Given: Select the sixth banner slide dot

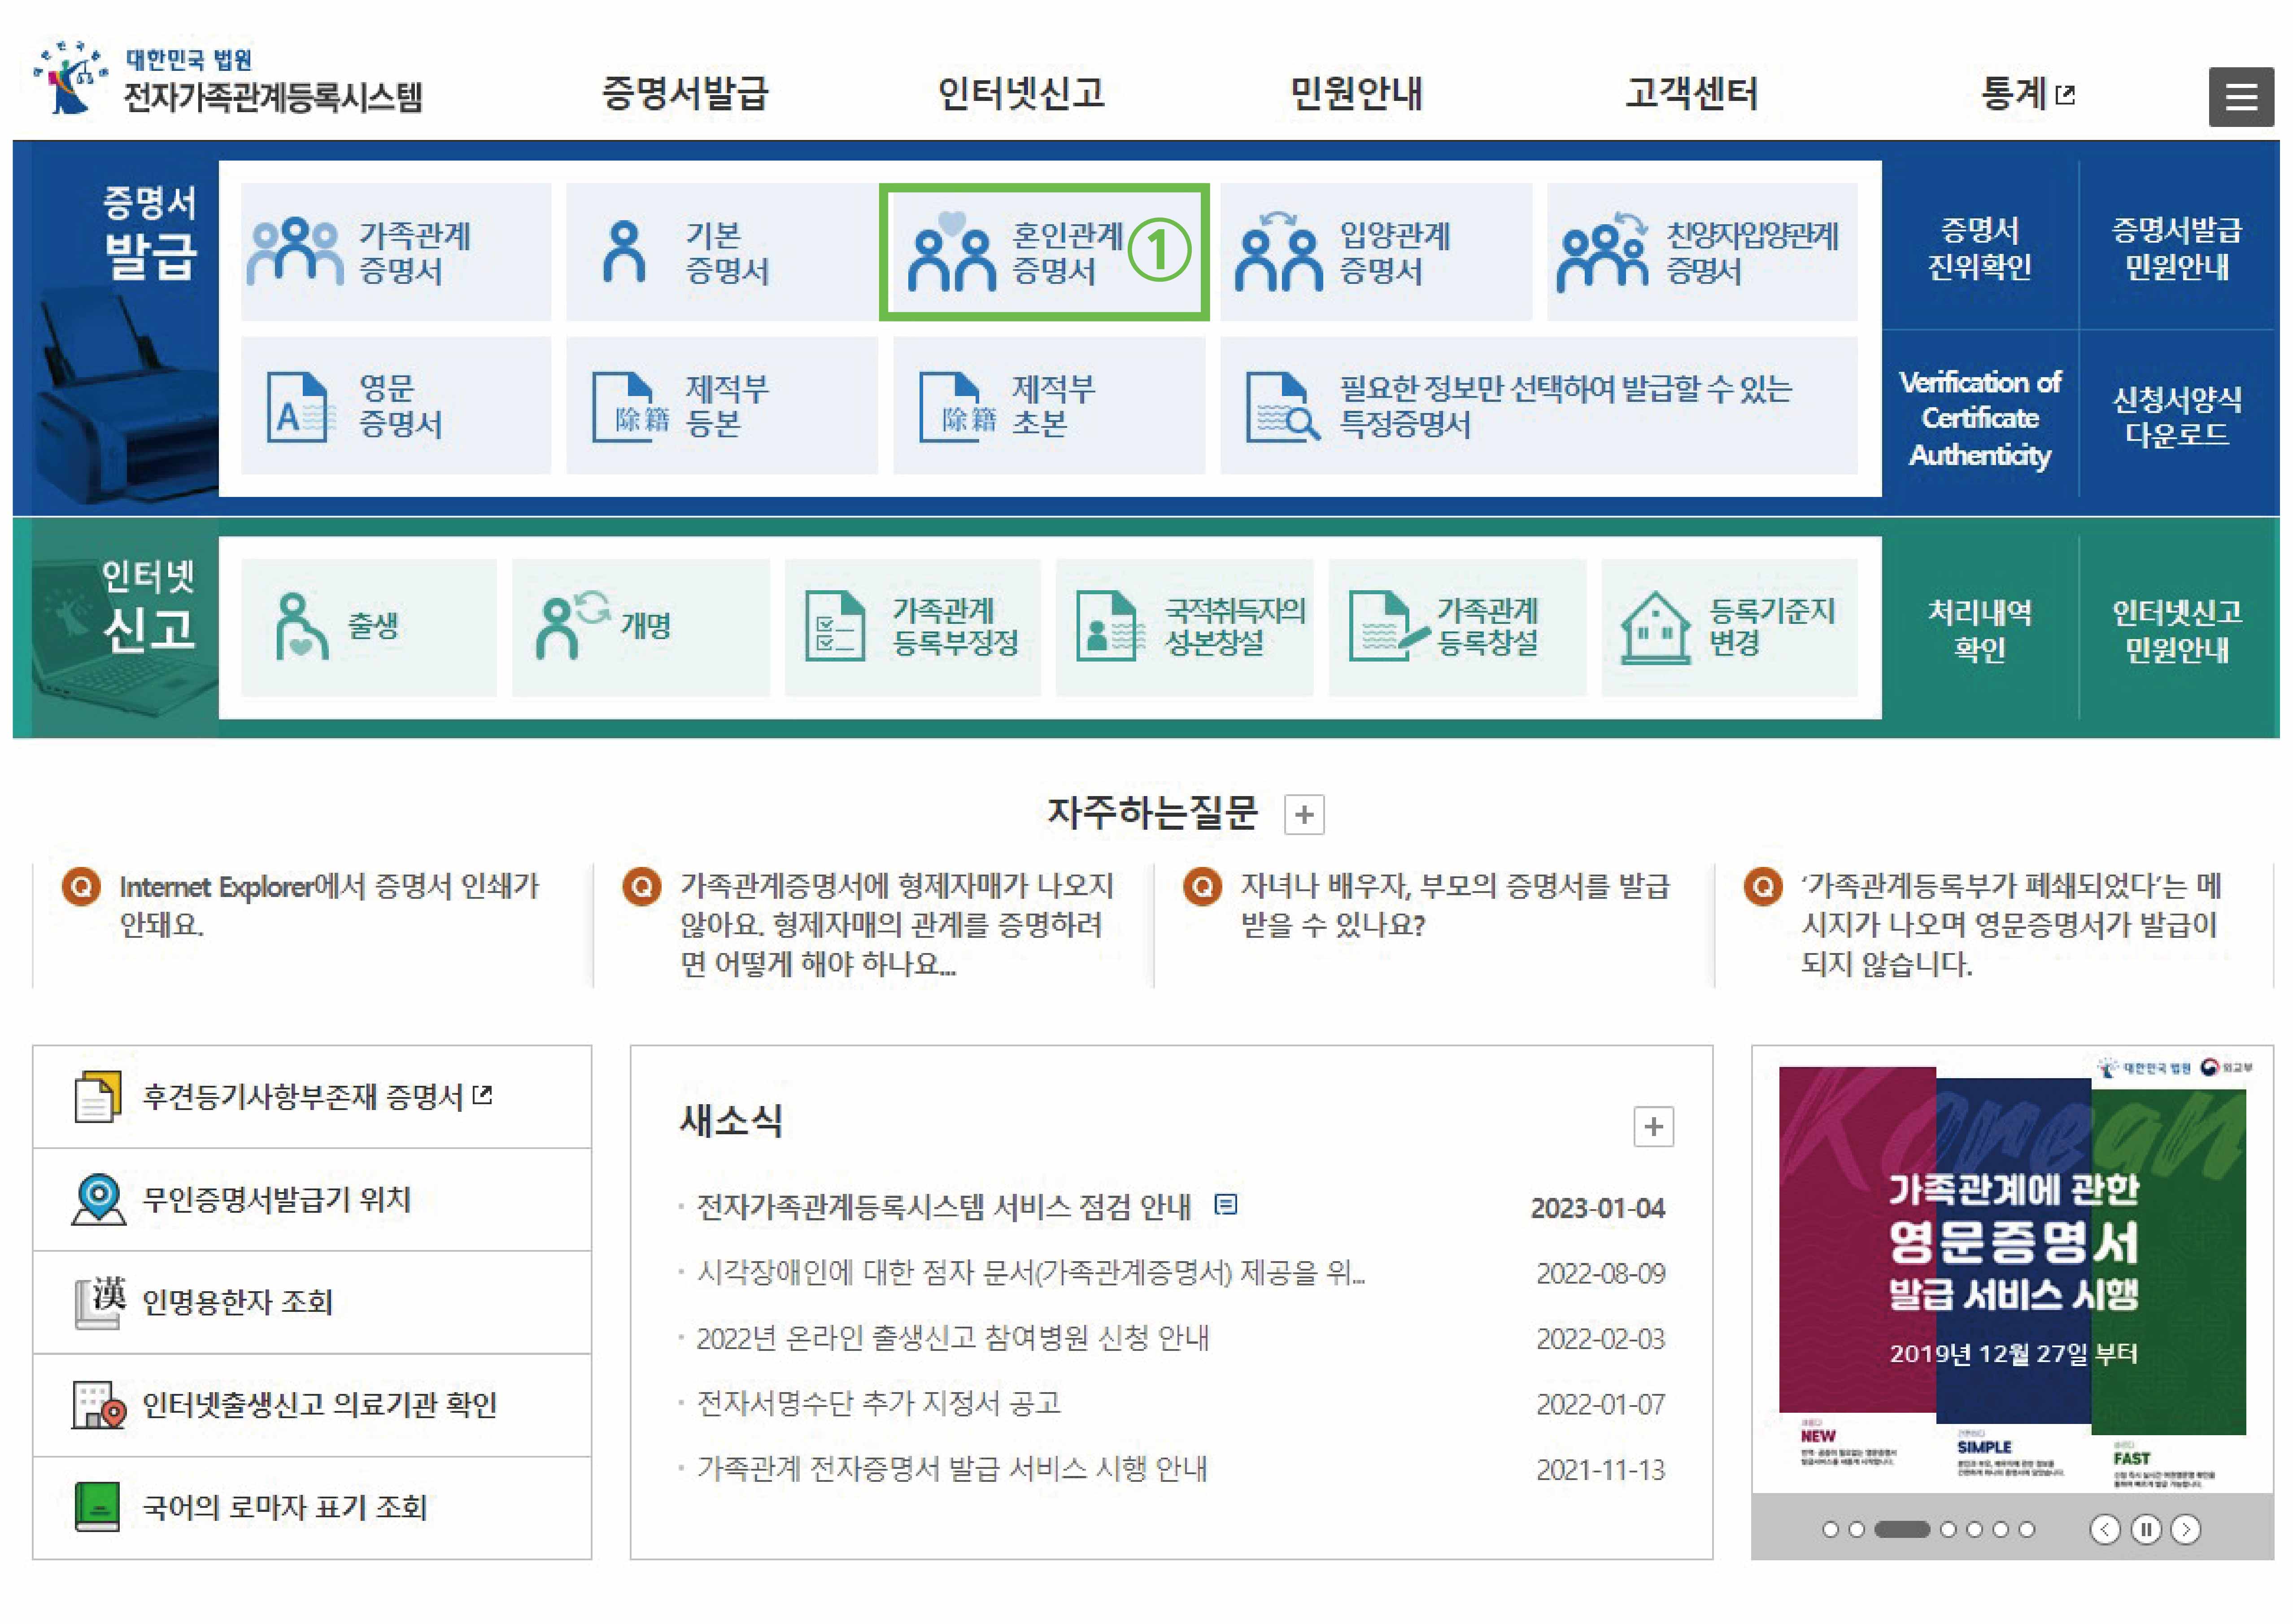Looking at the screenshot, I should coord(2000,1529).
